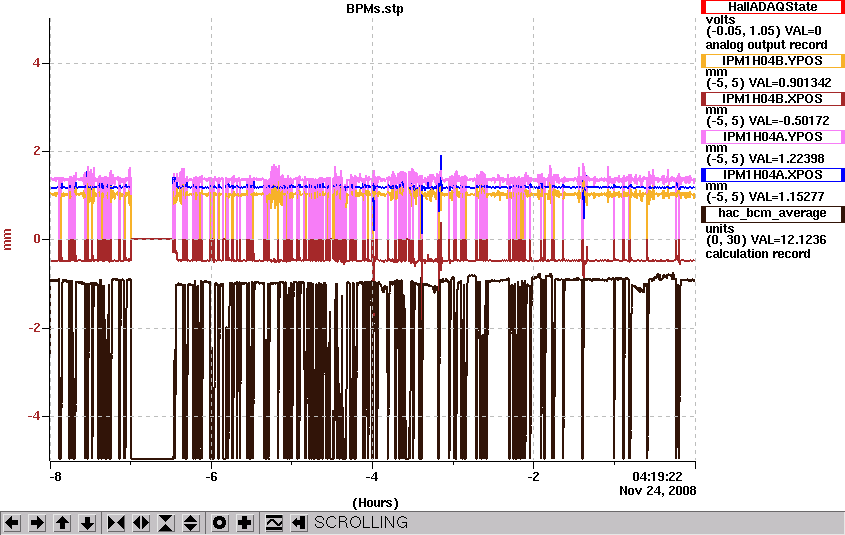Click the plus toolbar icon
The height and width of the screenshot is (535, 845).
(x=245, y=523)
